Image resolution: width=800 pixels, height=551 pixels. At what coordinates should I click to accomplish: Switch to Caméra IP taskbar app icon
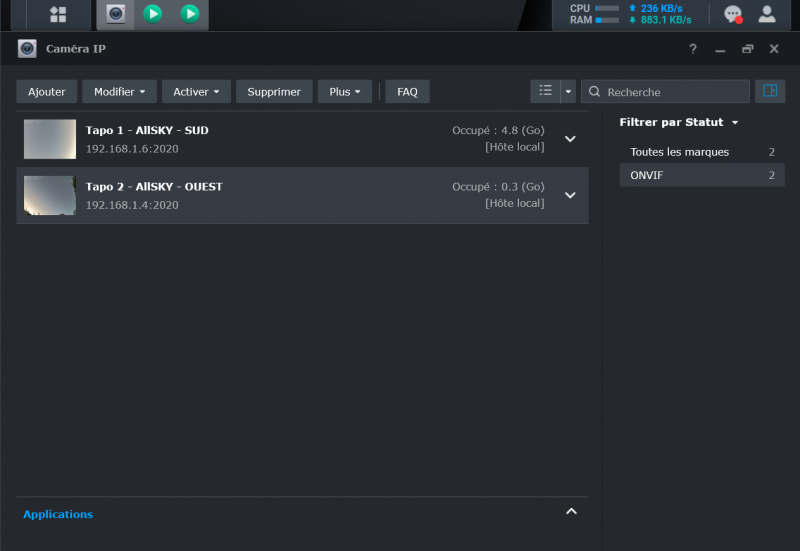point(116,14)
